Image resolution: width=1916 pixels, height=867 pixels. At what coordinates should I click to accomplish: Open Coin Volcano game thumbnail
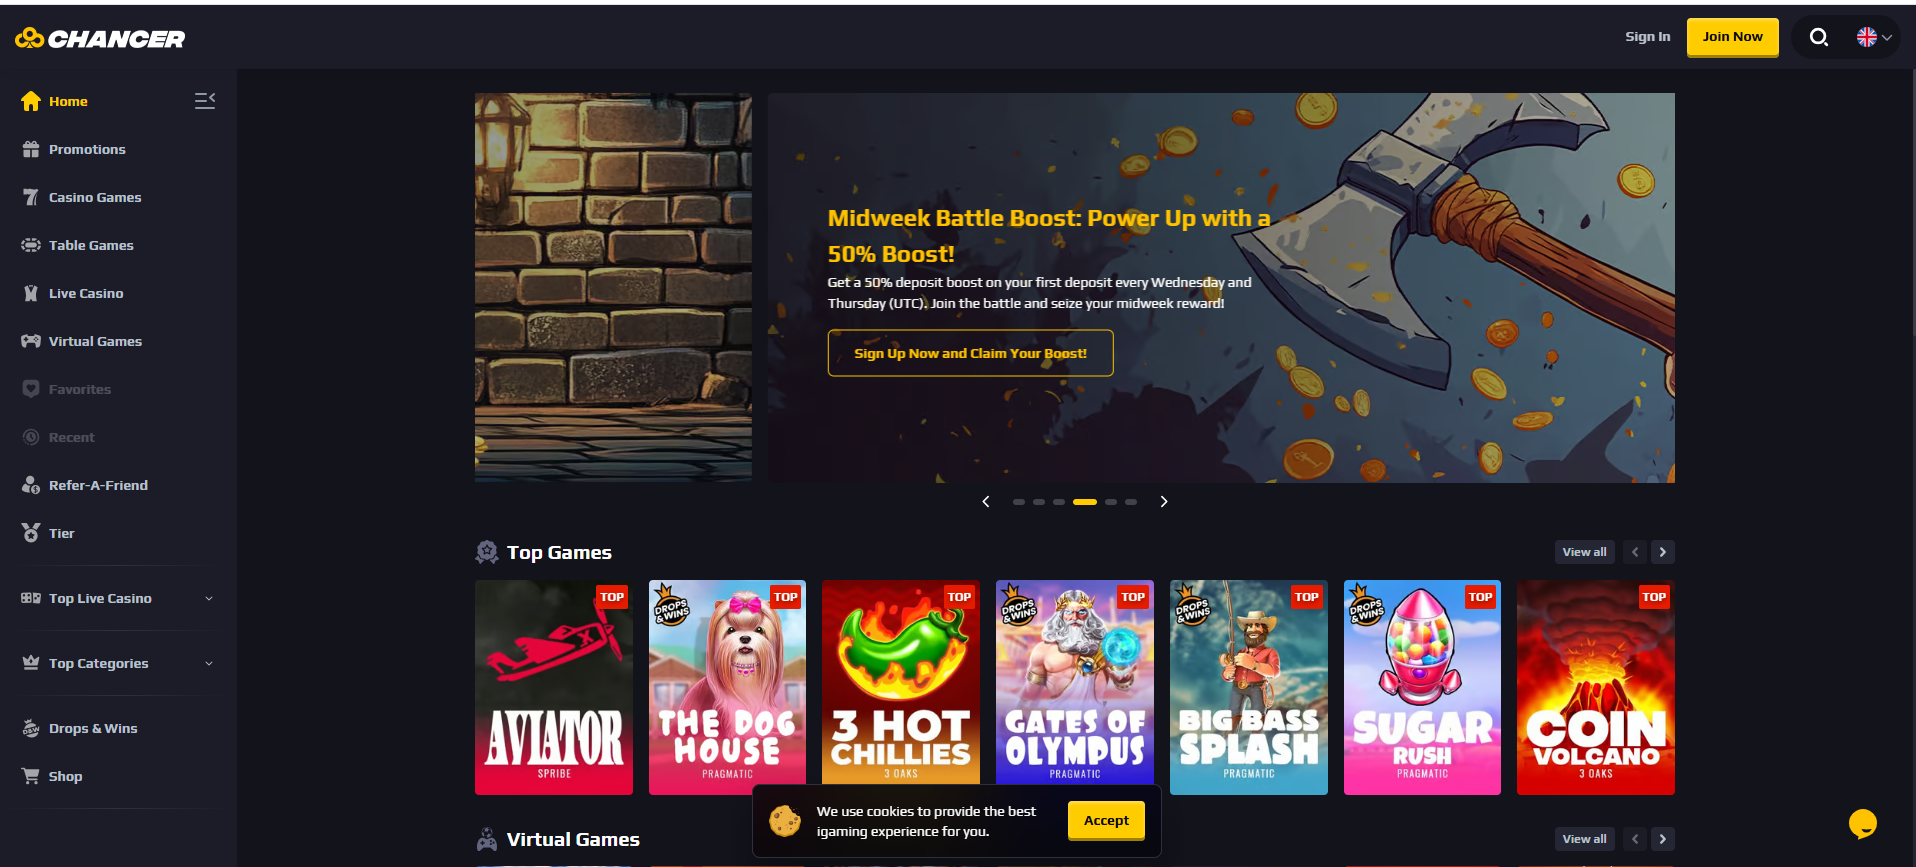point(1596,688)
